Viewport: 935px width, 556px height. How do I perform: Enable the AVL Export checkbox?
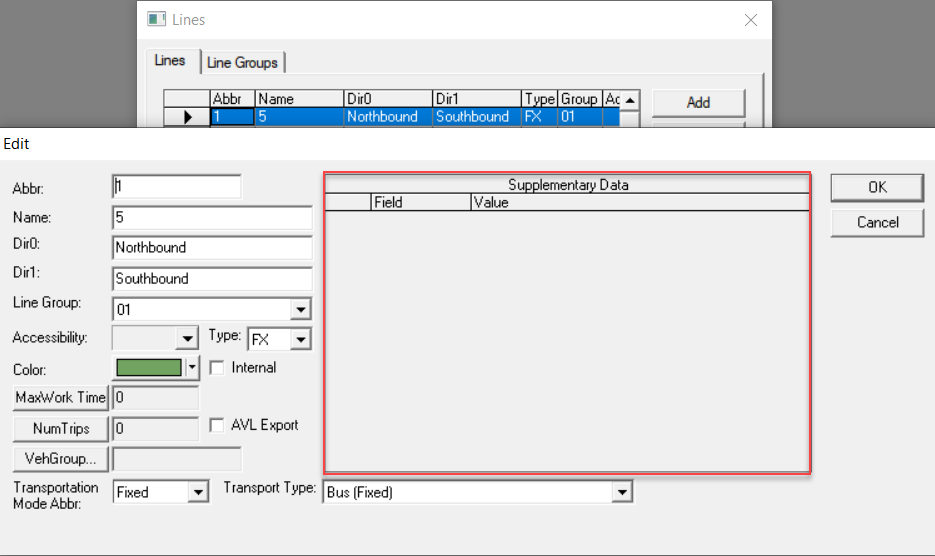(x=216, y=425)
